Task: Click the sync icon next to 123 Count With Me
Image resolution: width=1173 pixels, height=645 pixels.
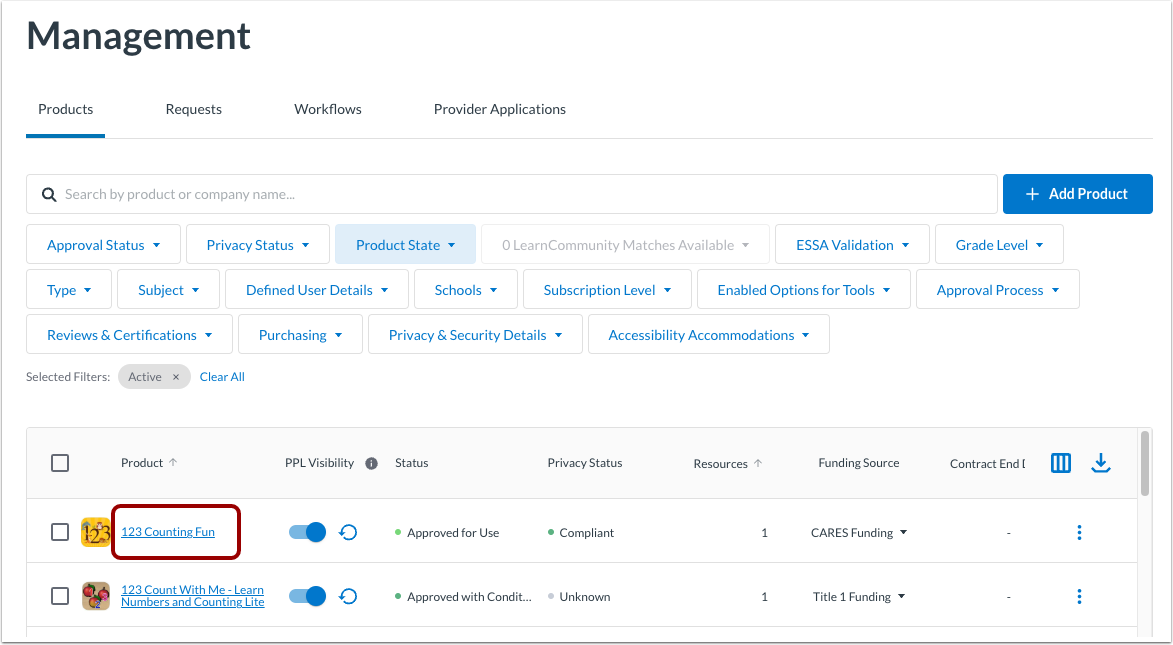Action: (x=348, y=596)
